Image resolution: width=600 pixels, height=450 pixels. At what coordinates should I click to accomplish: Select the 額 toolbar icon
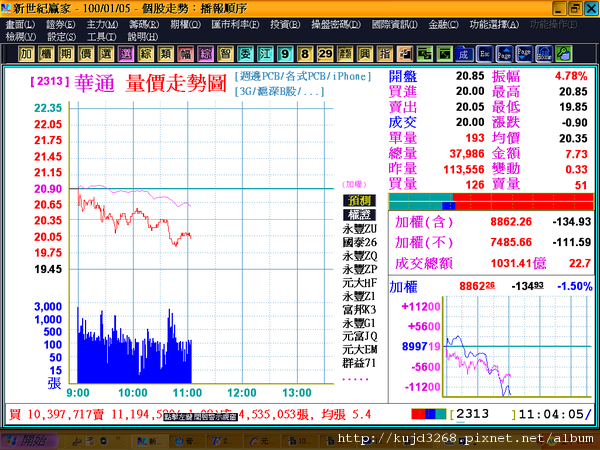[345, 54]
